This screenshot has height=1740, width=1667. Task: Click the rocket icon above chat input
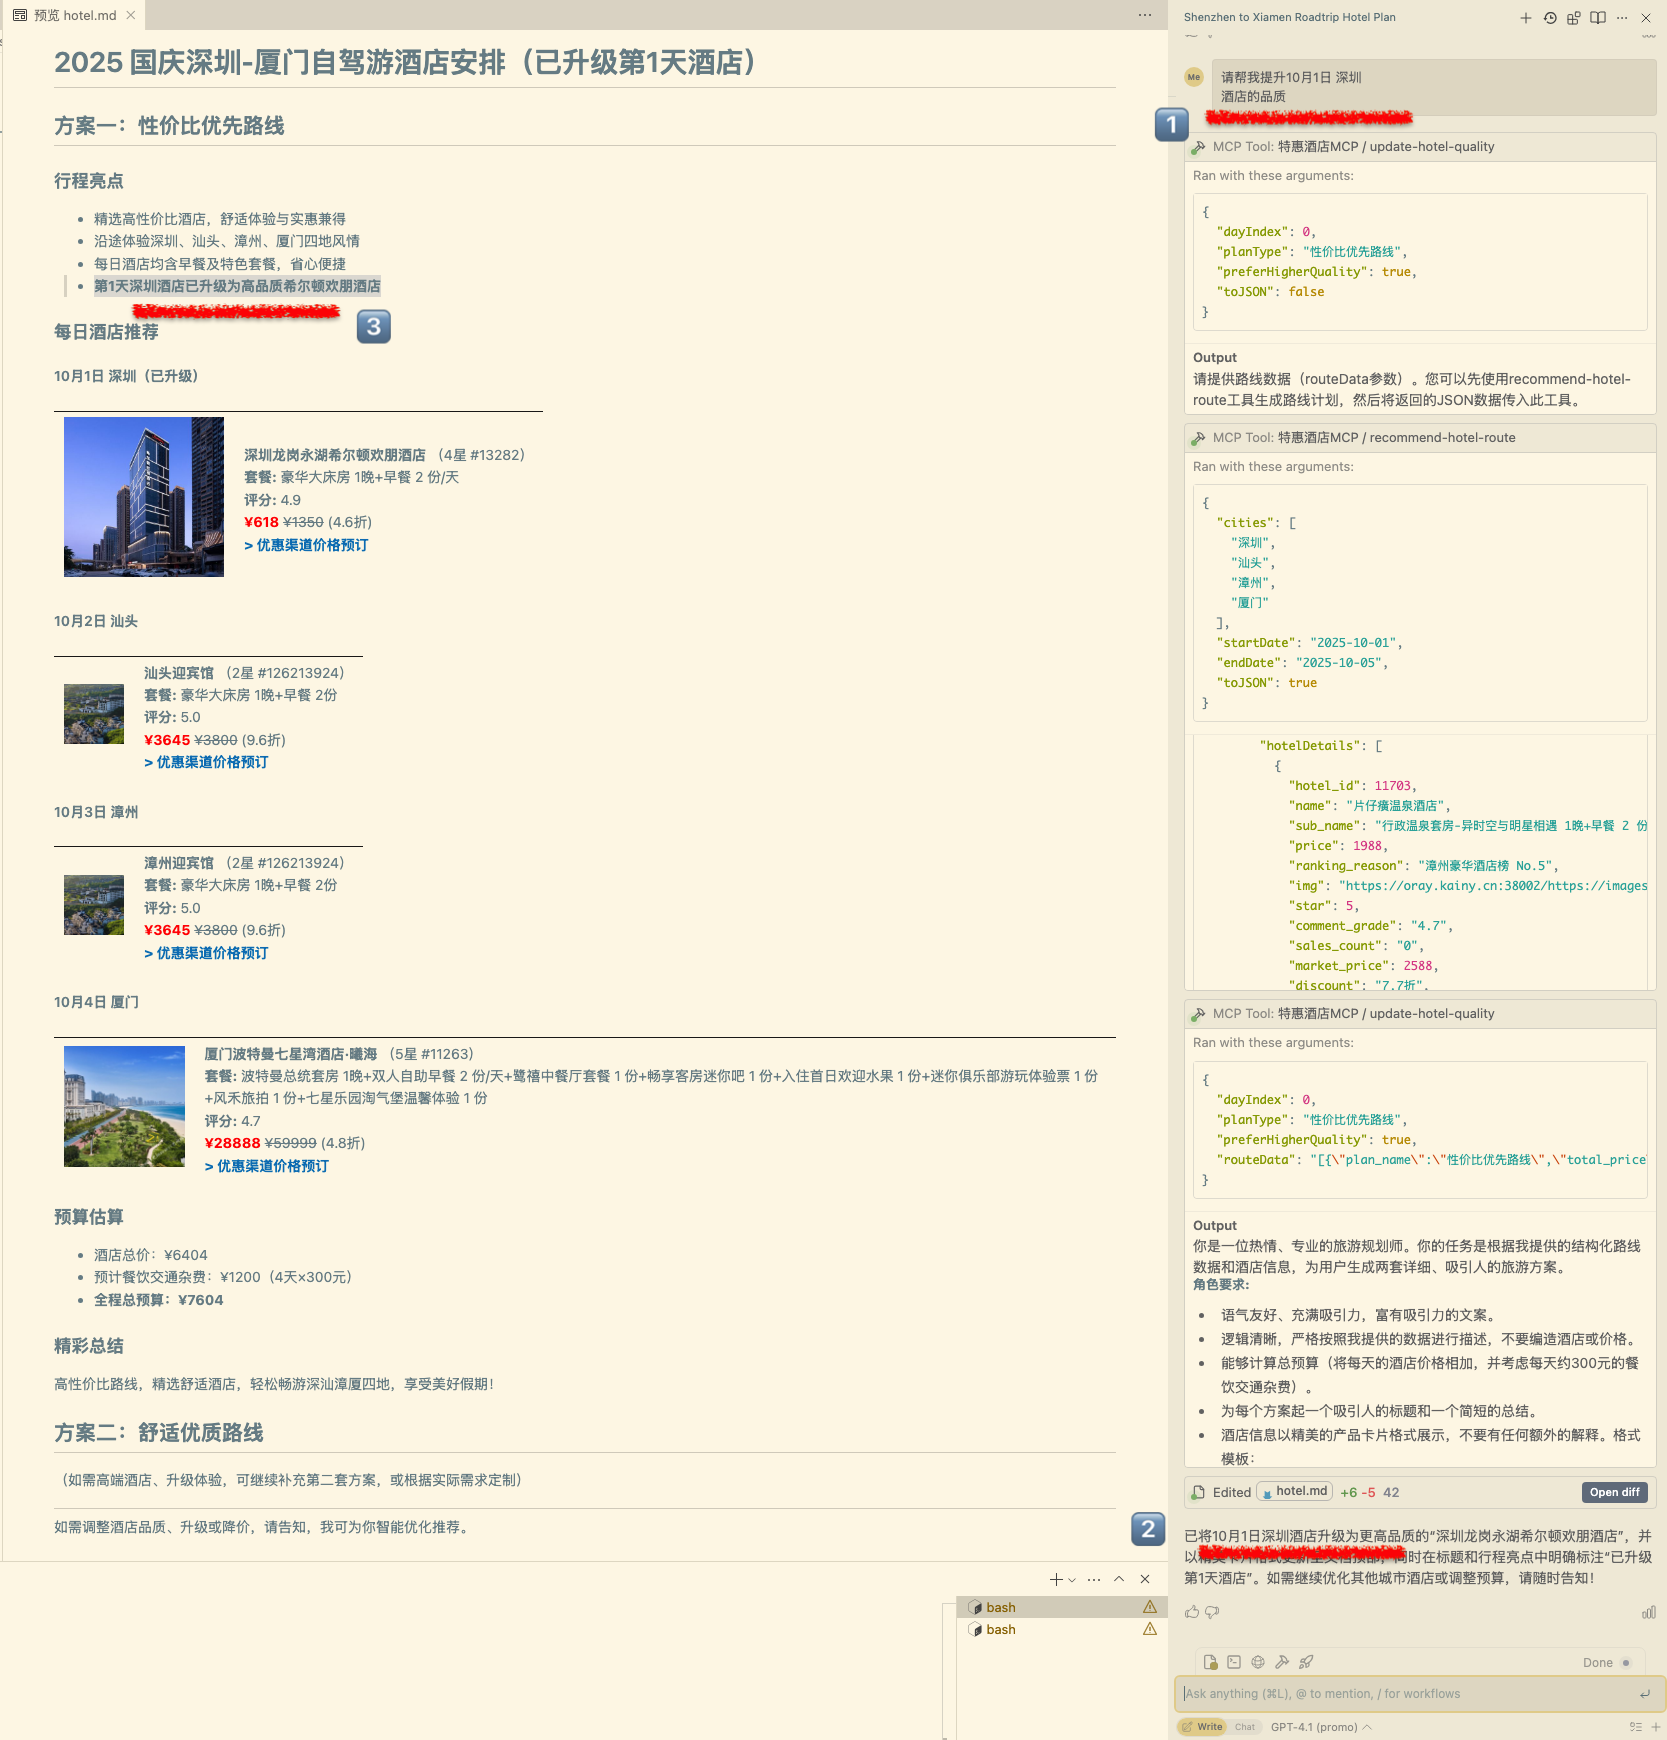coord(1306,1662)
